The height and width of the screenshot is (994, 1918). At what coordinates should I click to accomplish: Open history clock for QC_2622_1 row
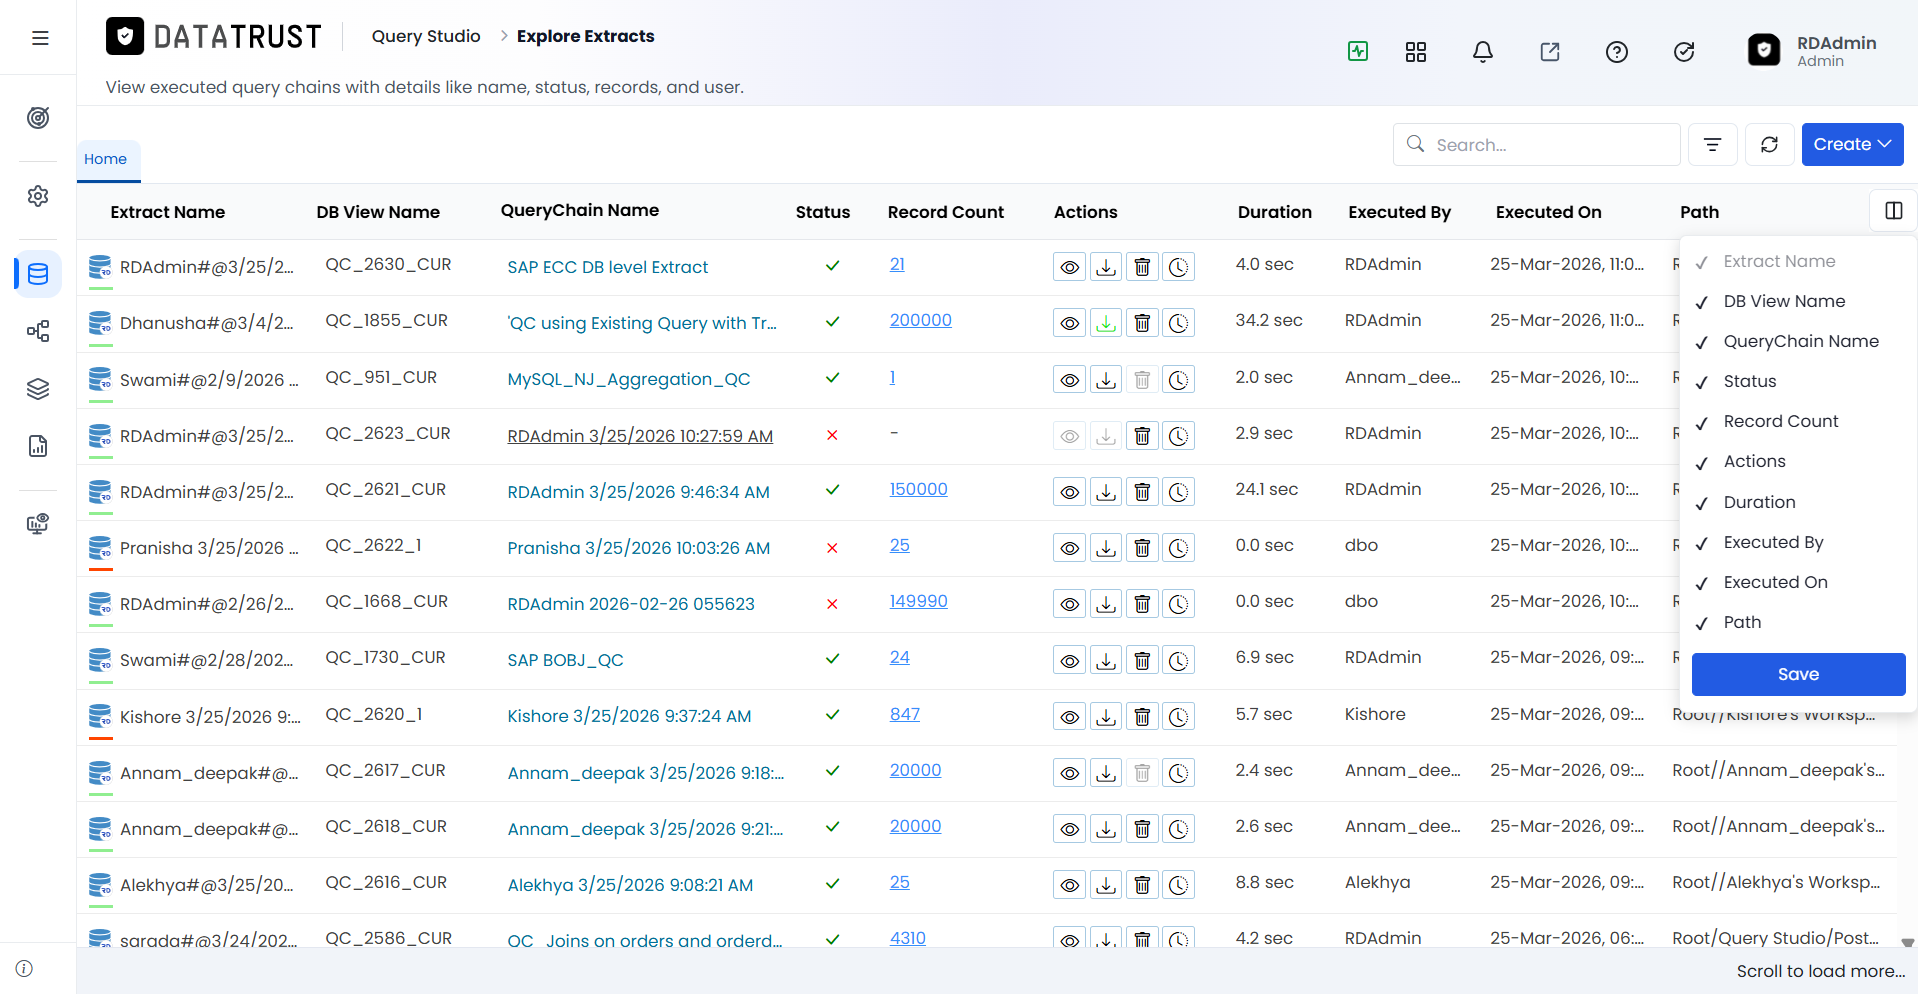1179,548
